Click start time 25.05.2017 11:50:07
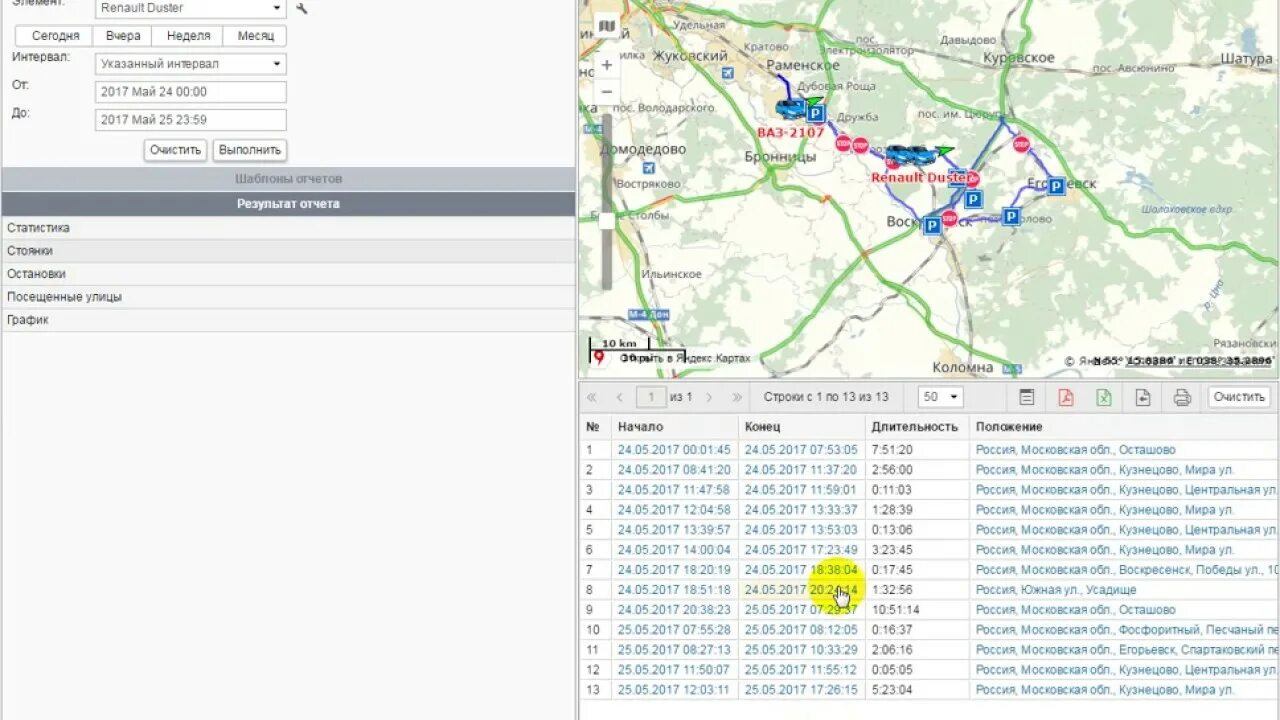Image resolution: width=1280 pixels, height=720 pixels. click(x=674, y=670)
